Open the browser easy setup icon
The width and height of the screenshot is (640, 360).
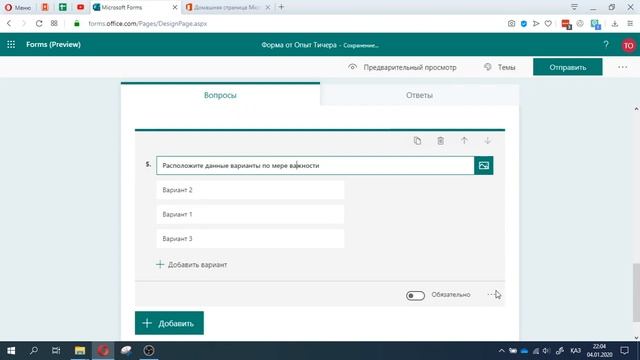[630, 24]
